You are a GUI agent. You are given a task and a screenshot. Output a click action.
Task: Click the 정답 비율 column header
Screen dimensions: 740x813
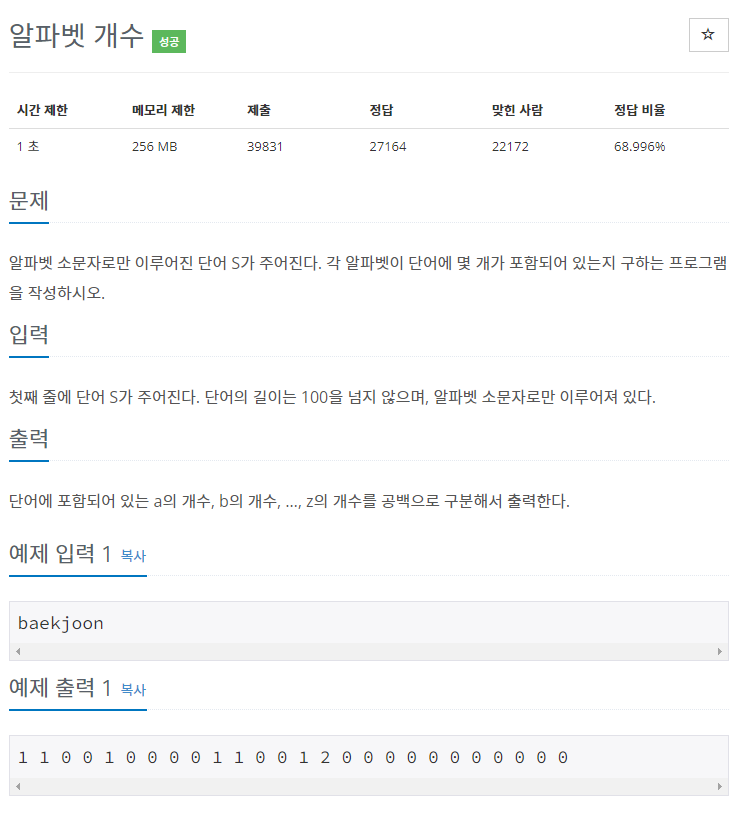tap(639, 110)
